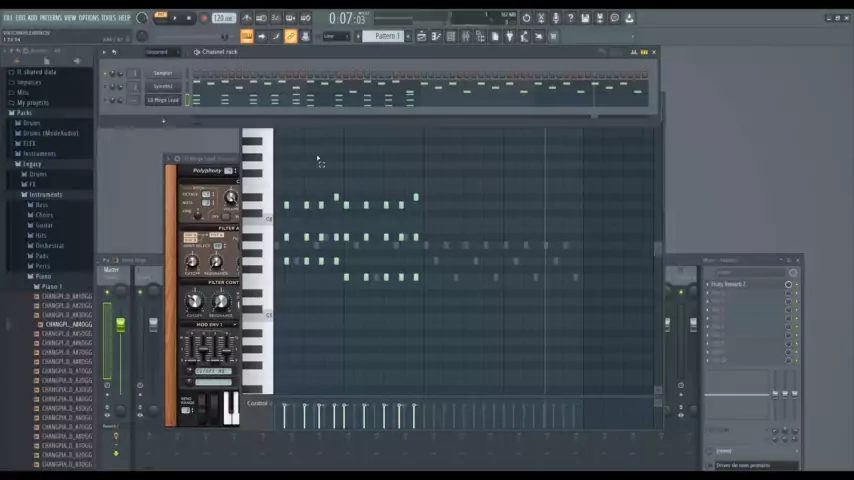The height and width of the screenshot is (480, 854).
Task: Select the LD Mega Lead channel button
Action: click(x=163, y=100)
